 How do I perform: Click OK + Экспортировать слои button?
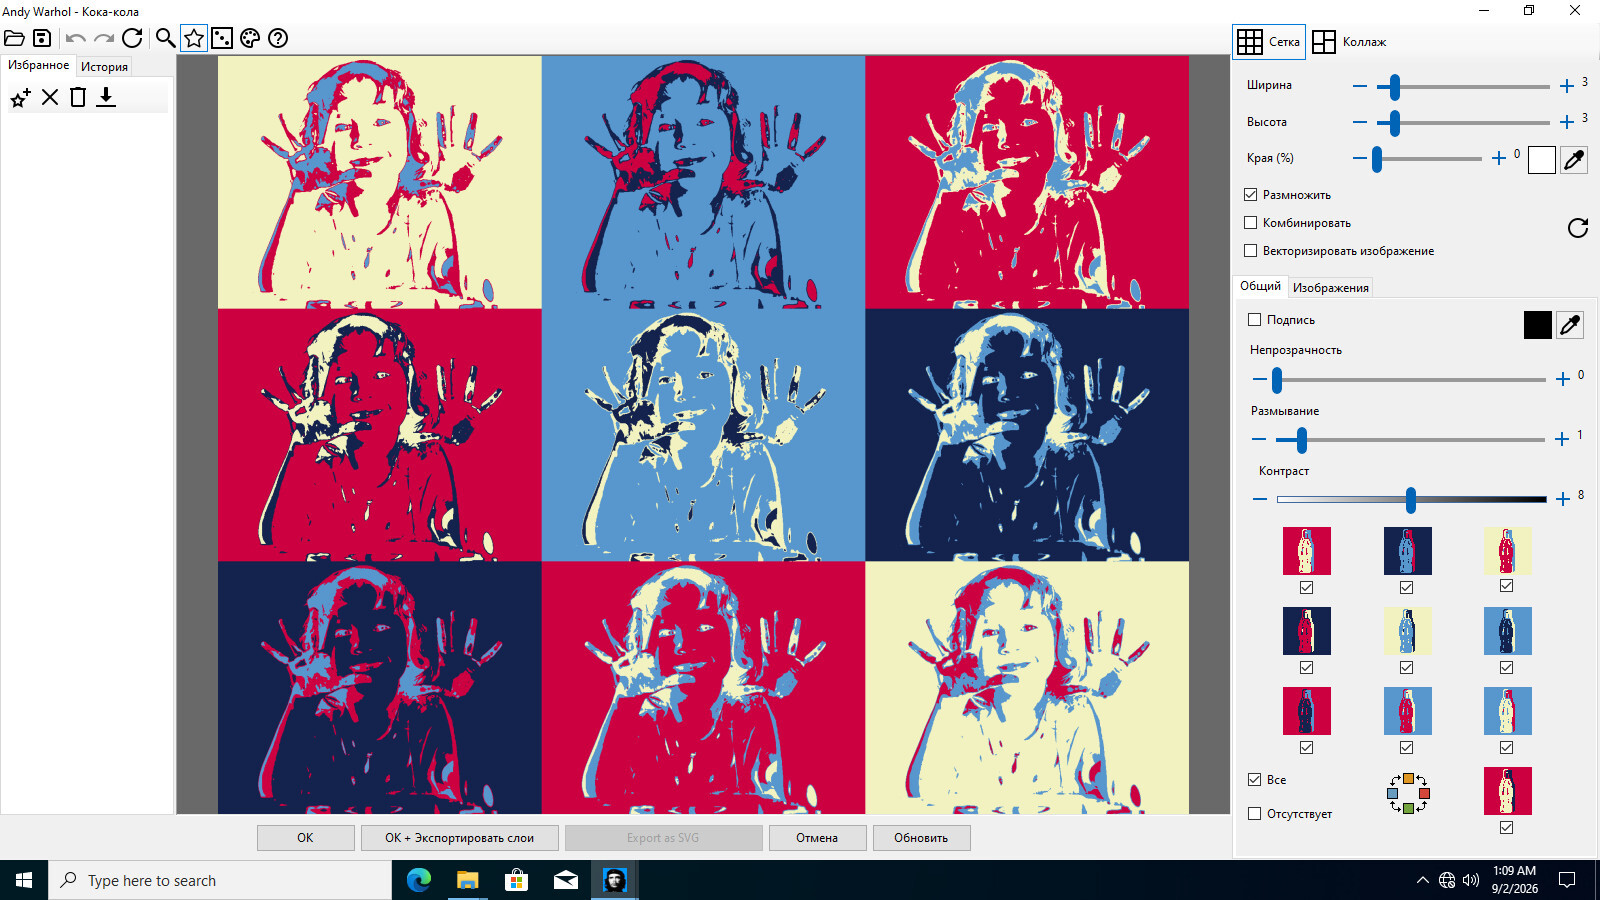pos(460,838)
